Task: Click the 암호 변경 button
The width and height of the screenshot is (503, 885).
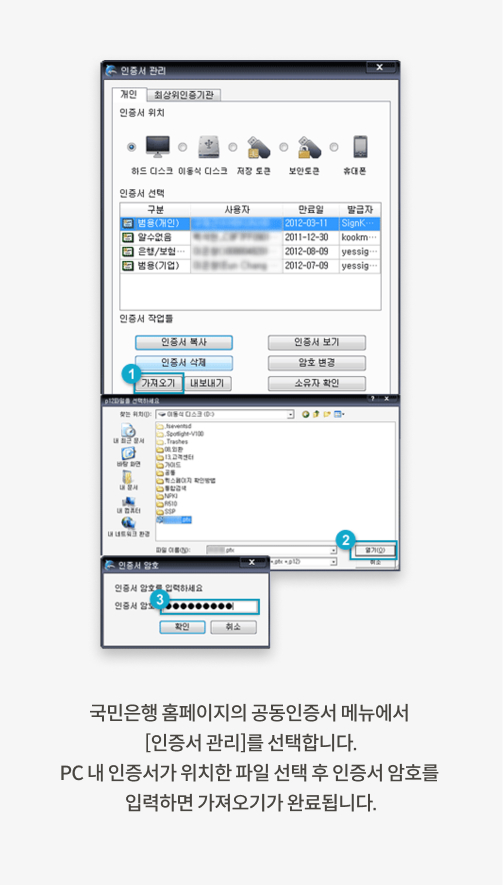Action: 317,363
